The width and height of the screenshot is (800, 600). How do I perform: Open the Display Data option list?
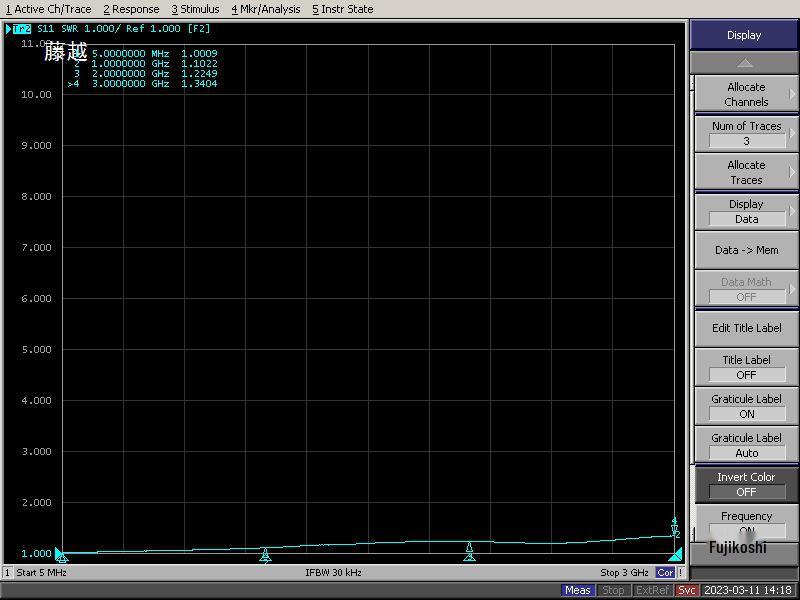point(746,212)
